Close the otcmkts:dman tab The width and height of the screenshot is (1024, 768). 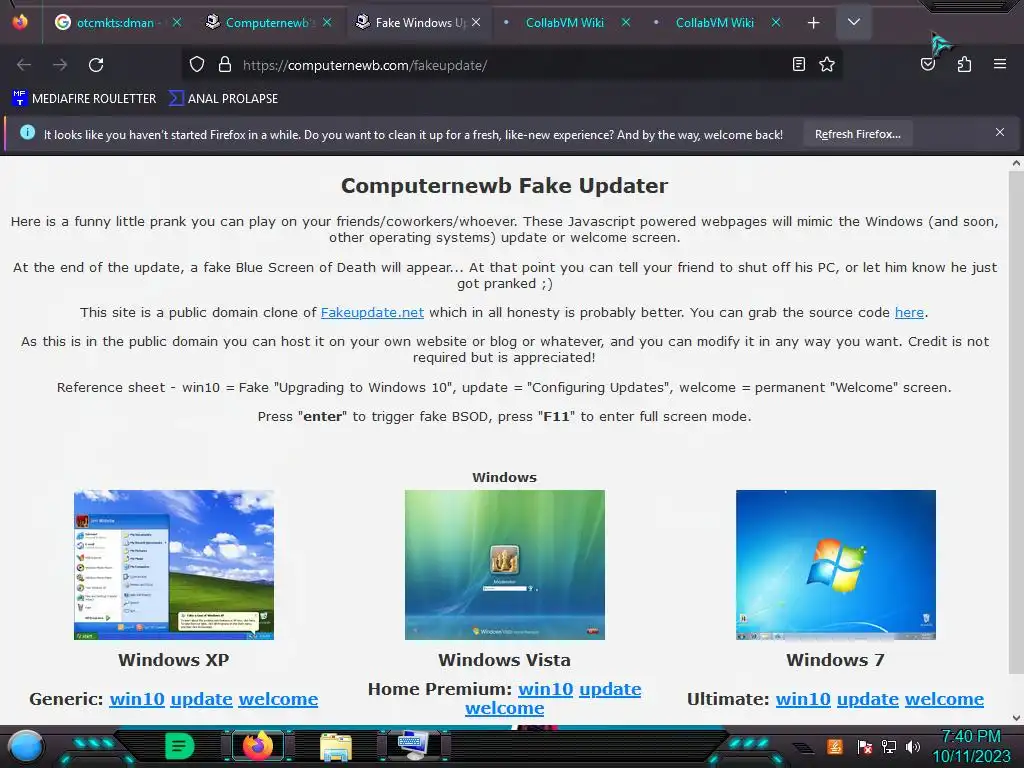pos(177,23)
